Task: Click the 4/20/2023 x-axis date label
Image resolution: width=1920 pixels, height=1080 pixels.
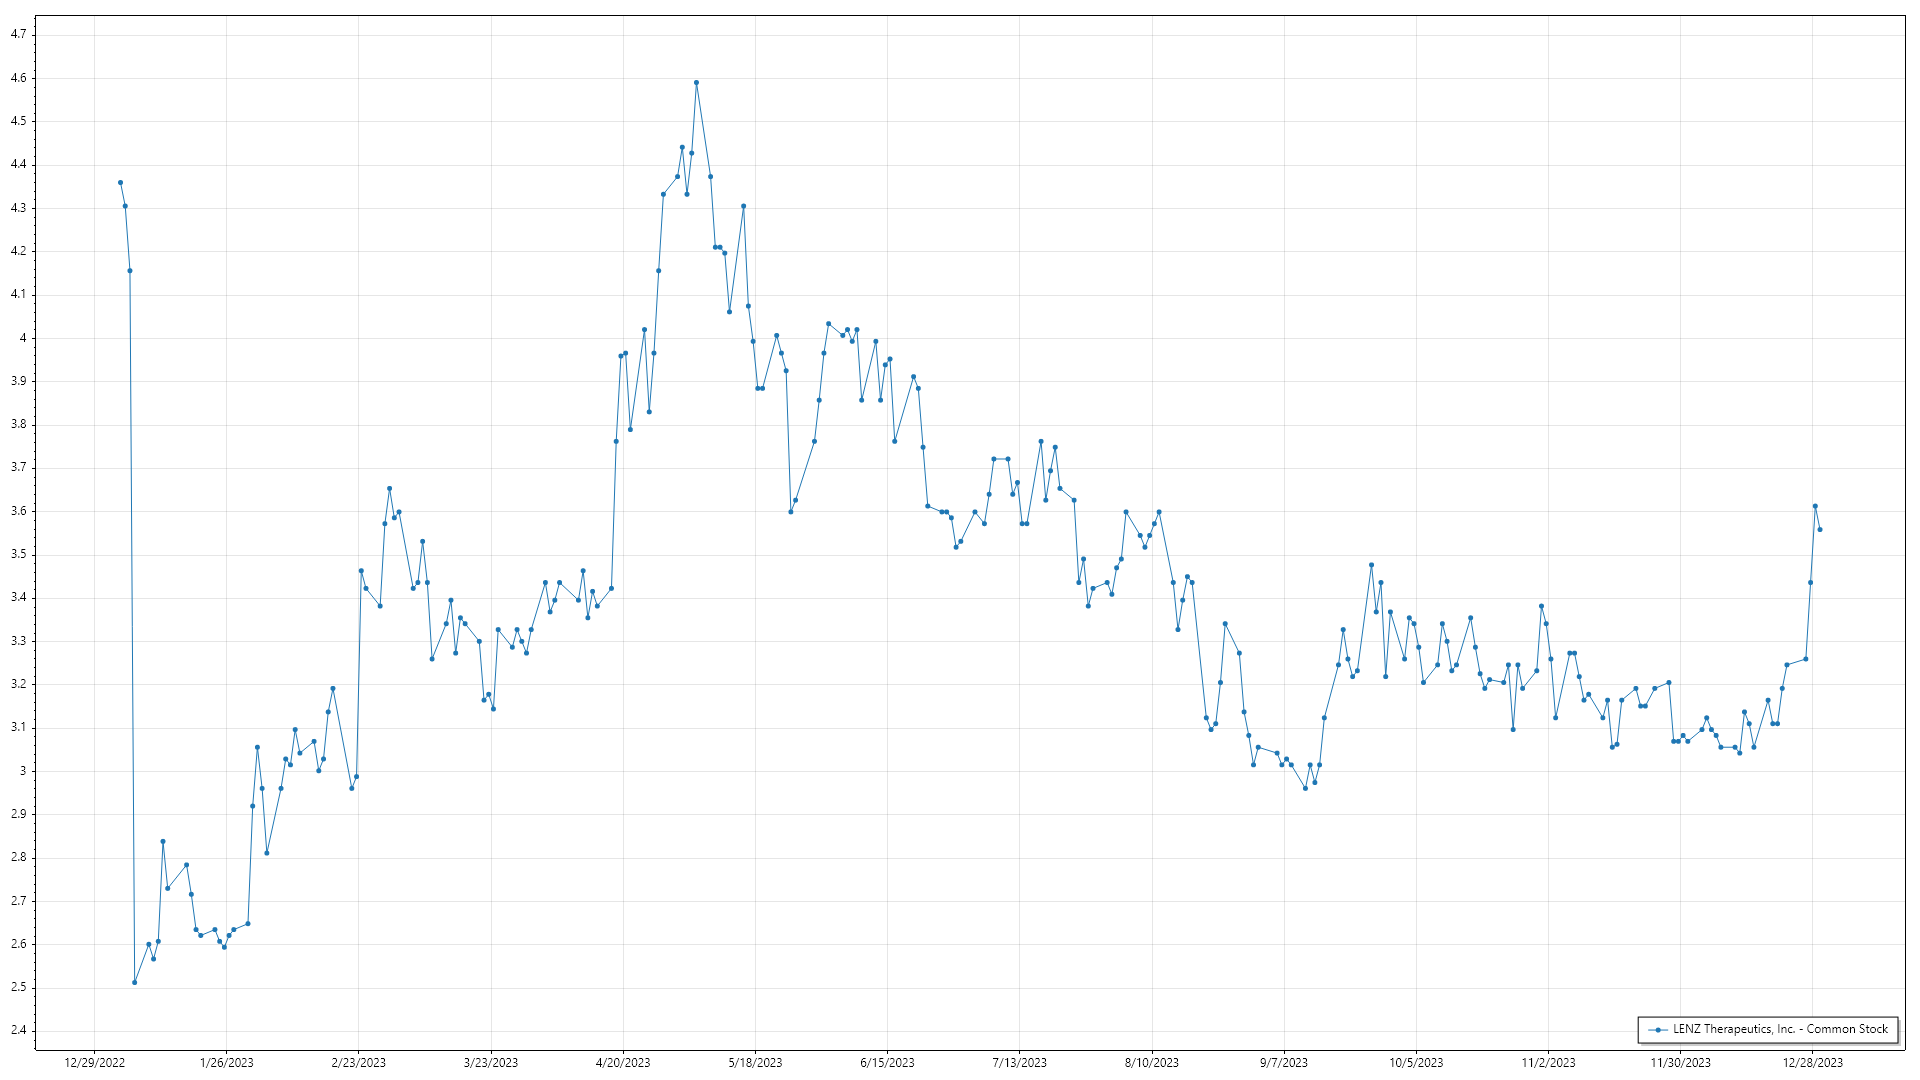Action: pyautogui.click(x=623, y=1063)
